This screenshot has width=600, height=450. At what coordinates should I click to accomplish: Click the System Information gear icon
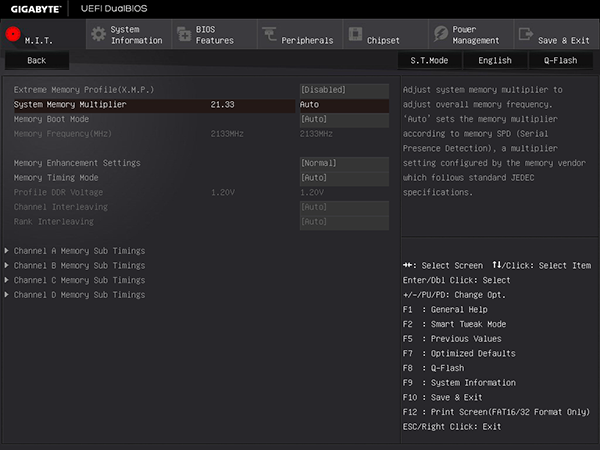tap(98, 34)
